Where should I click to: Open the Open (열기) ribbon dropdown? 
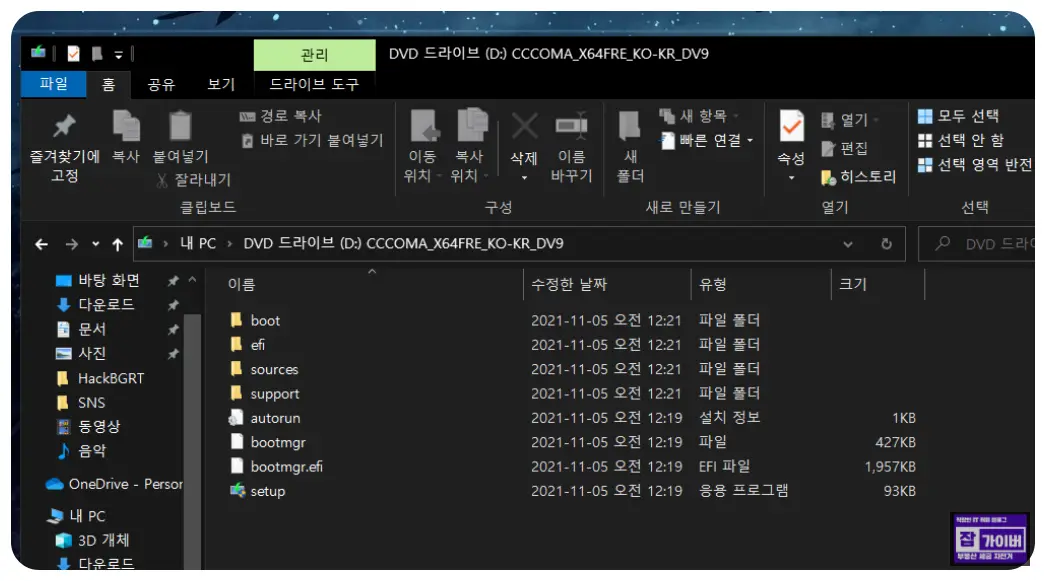[x=850, y=120]
